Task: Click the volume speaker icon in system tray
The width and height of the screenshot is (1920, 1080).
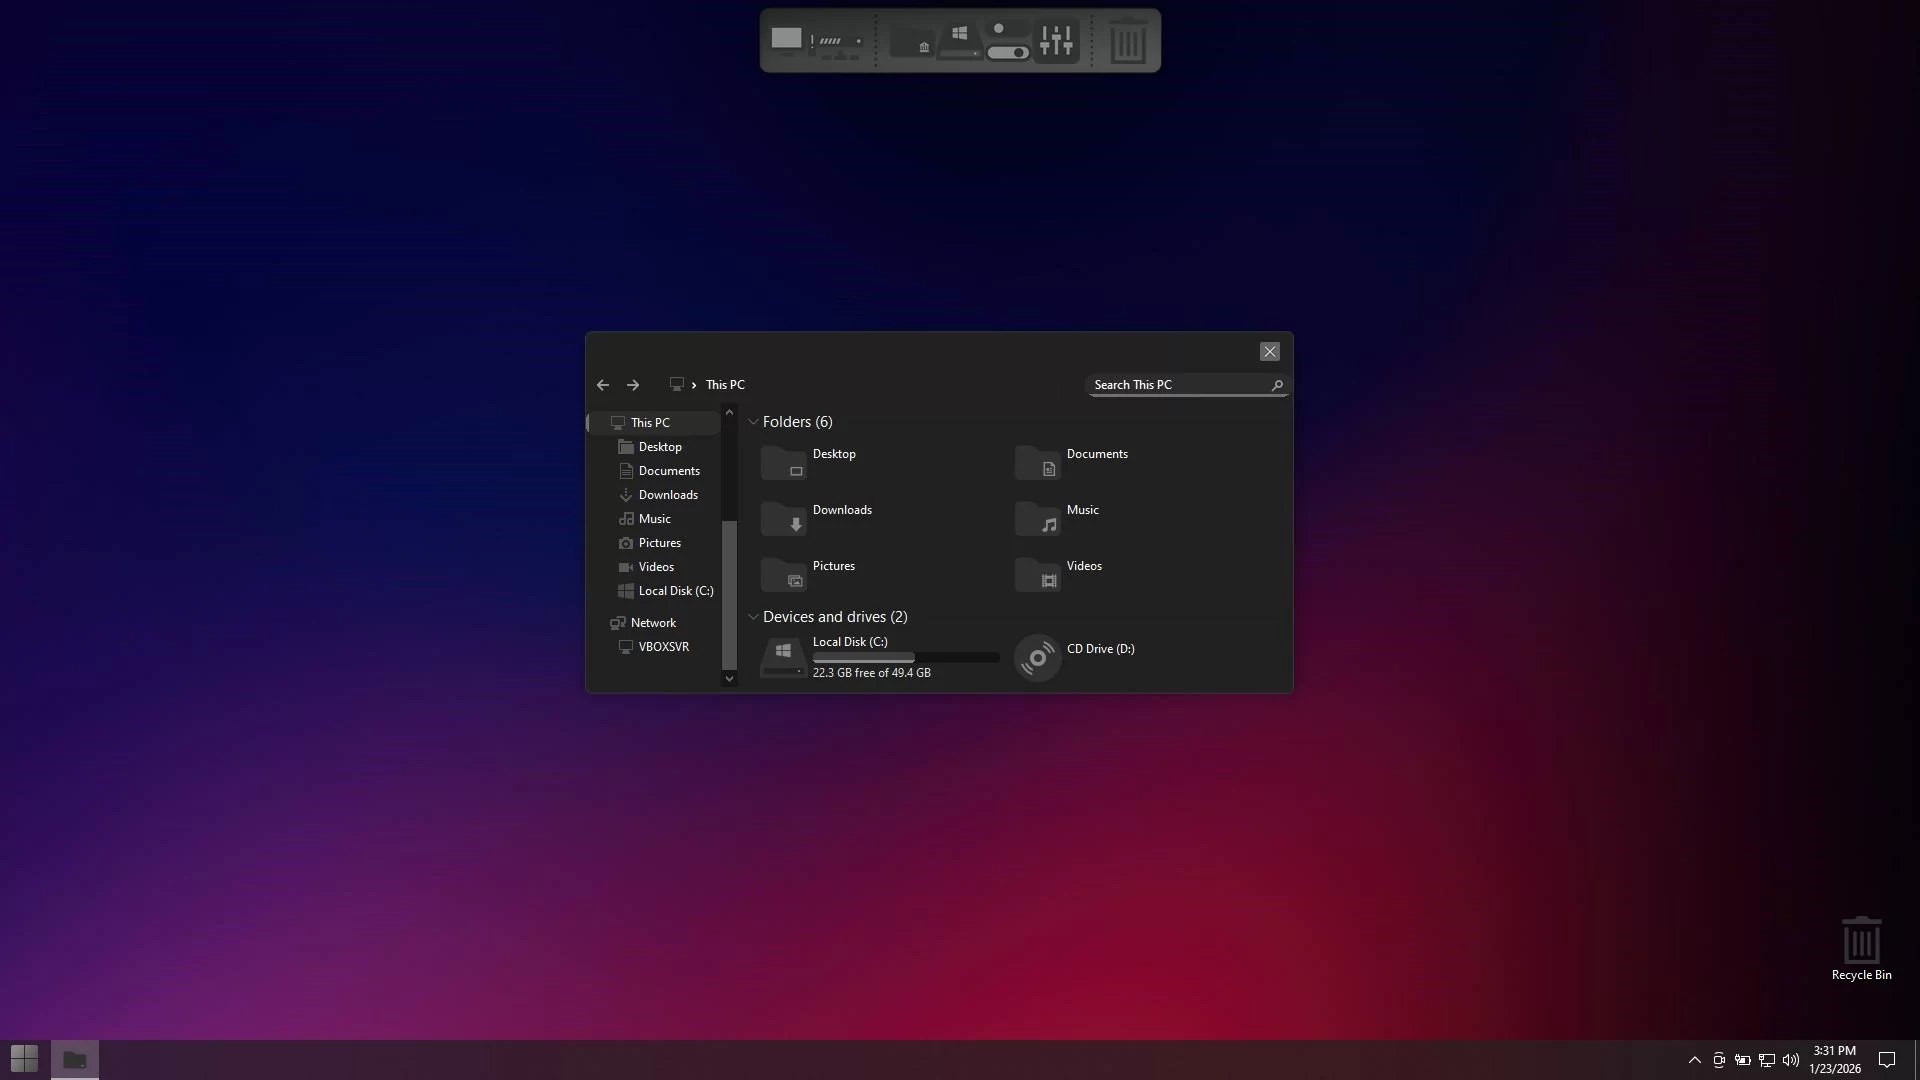Action: point(1790,1060)
